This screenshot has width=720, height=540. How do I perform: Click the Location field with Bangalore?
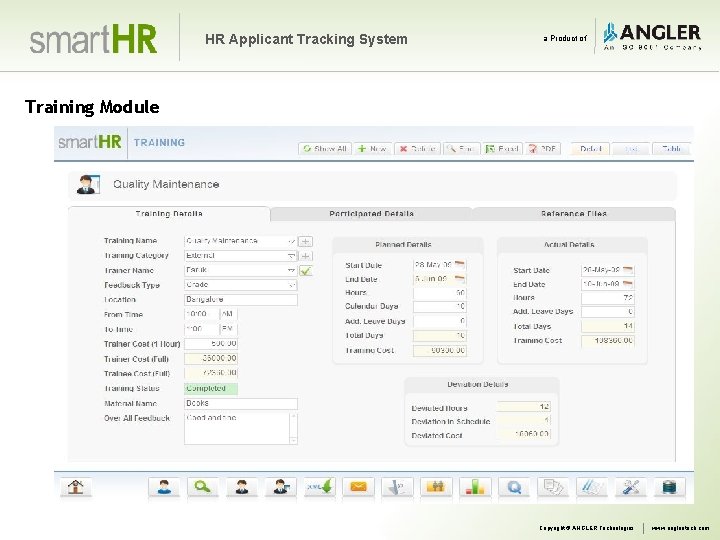pos(241,299)
